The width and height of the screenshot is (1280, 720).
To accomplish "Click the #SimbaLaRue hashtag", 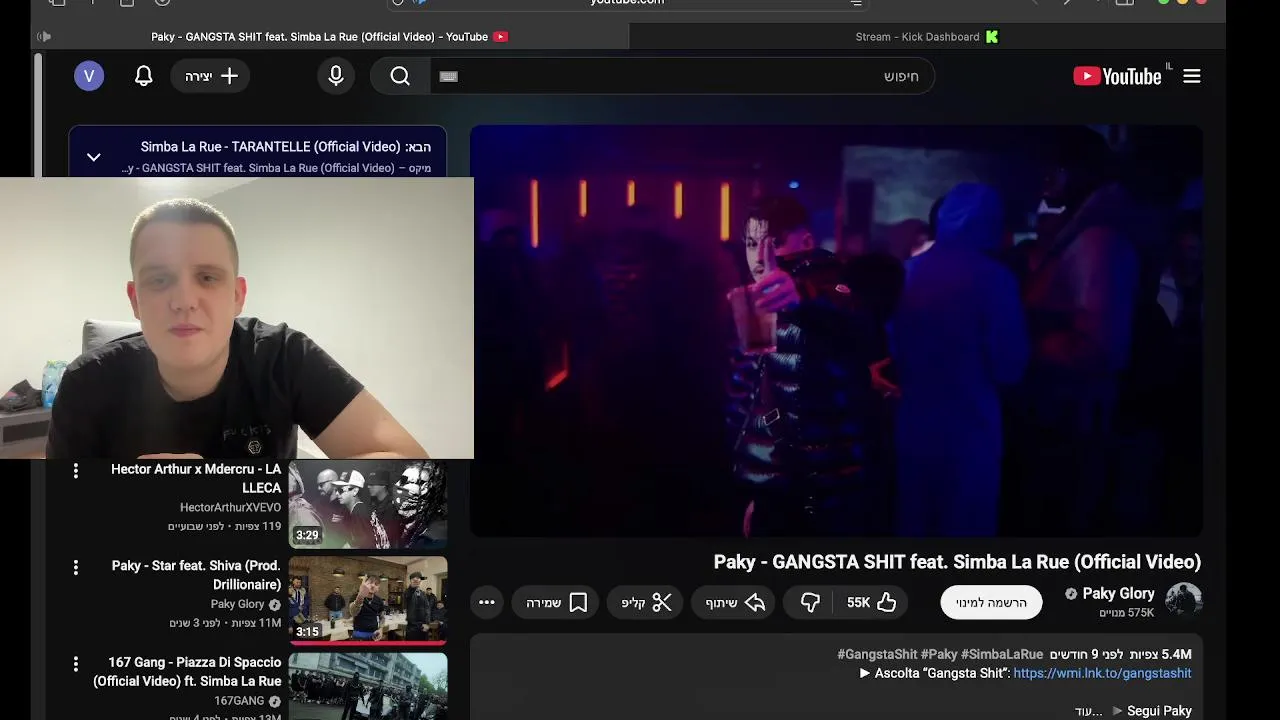I will 1002,654.
